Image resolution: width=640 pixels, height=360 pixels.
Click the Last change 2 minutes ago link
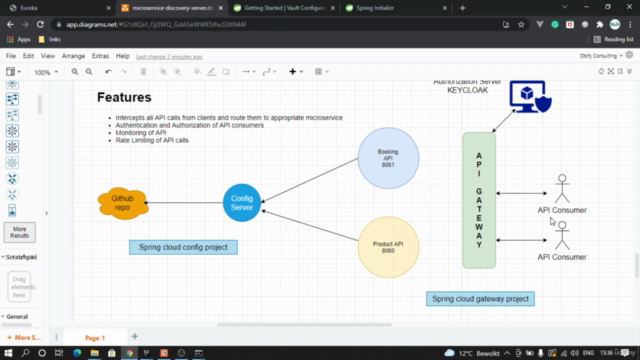point(169,57)
